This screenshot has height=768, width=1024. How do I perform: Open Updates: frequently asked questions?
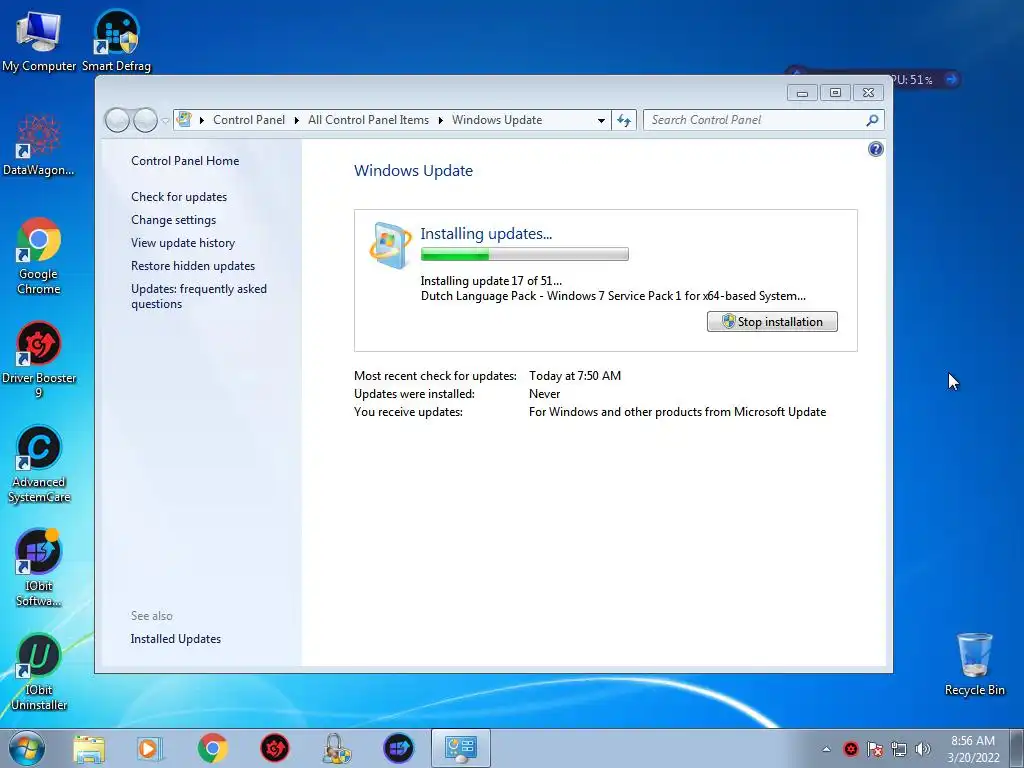click(199, 296)
